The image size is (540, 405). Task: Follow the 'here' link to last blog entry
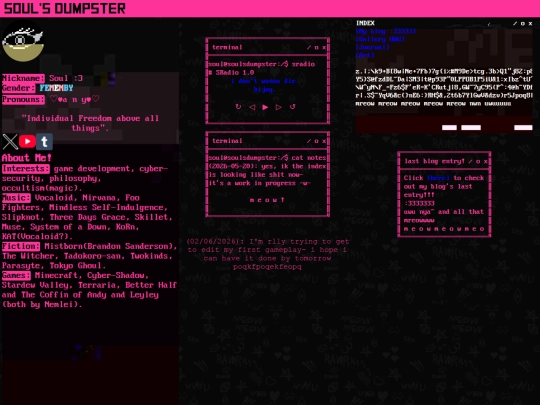click(438, 178)
